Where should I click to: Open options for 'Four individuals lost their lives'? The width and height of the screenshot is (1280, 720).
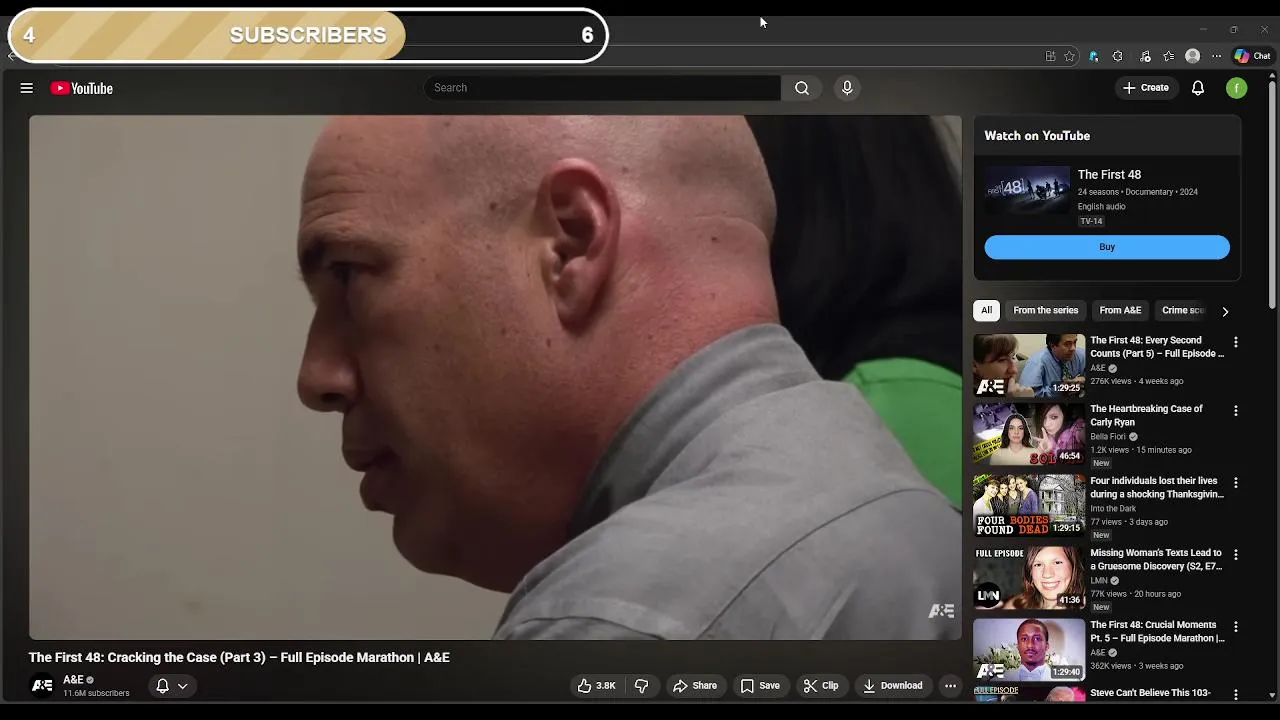(1236, 483)
